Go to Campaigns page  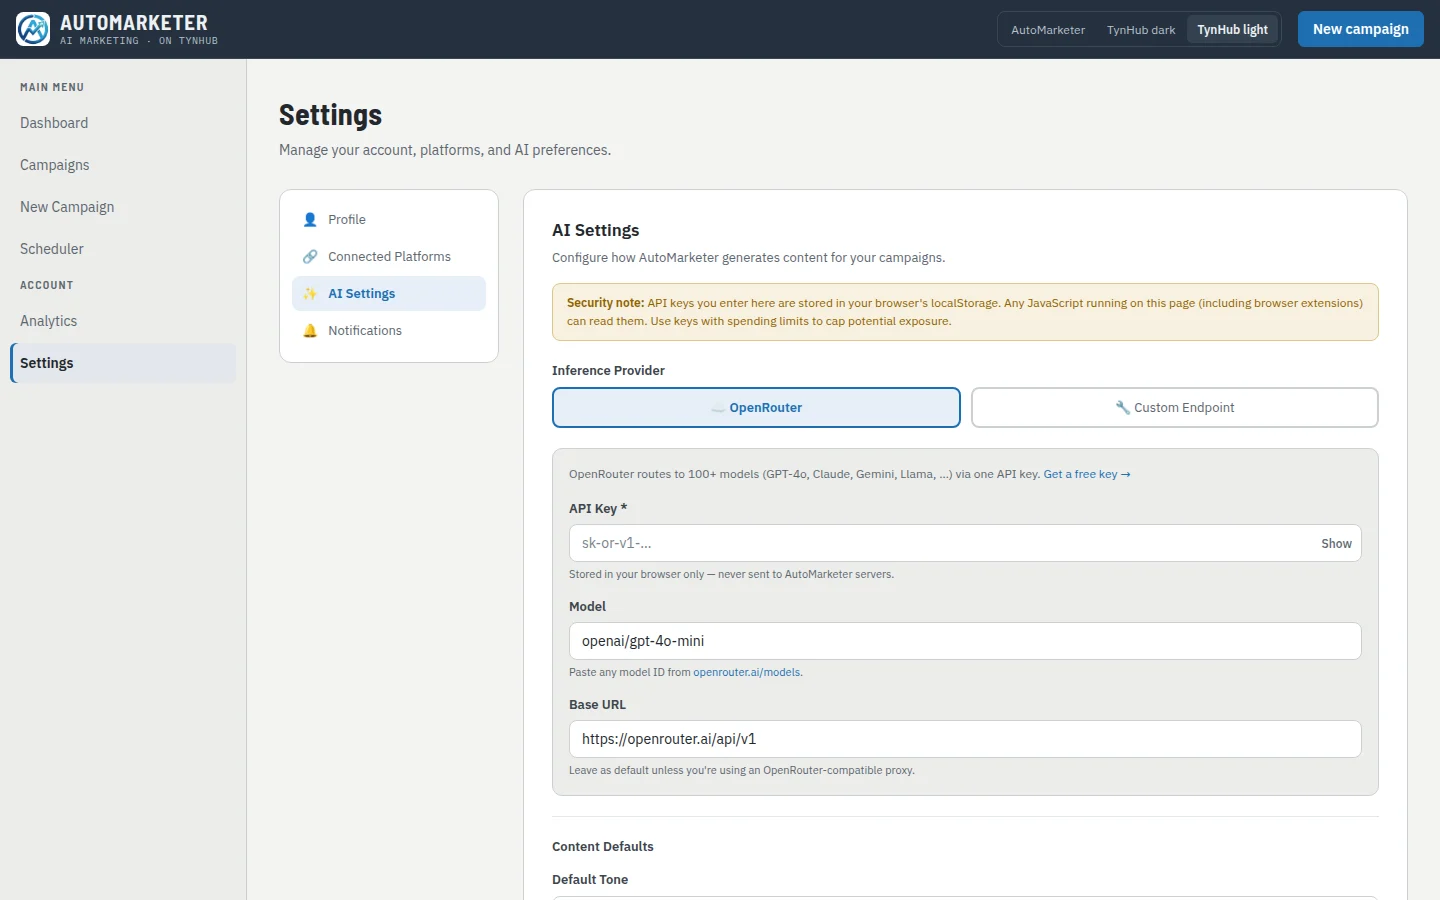(123, 165)
